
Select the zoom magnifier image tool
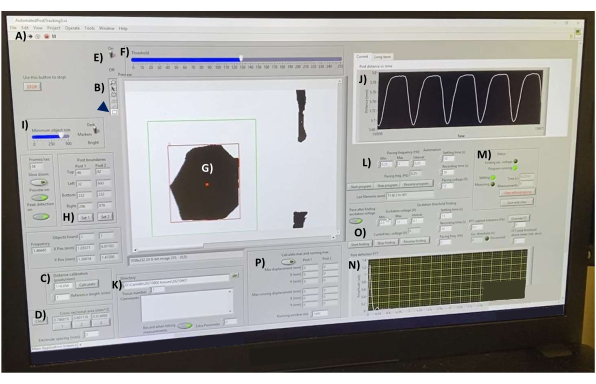pyautogui.click(x=113, y=83)
